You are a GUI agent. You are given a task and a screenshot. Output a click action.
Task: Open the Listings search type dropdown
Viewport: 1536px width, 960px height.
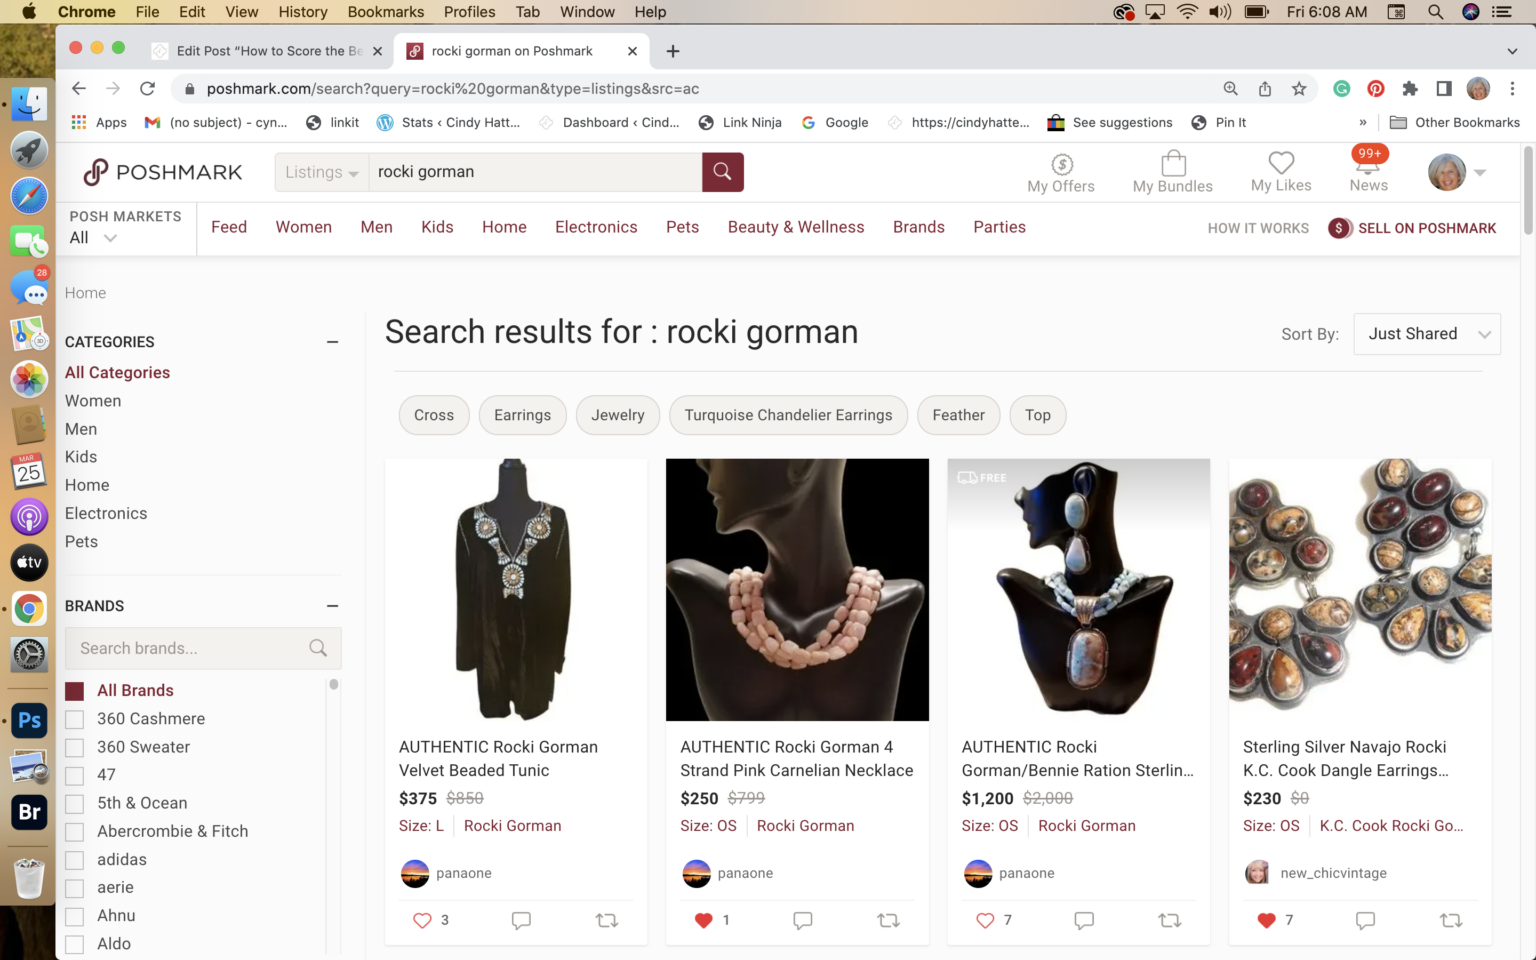coord(322,172)
